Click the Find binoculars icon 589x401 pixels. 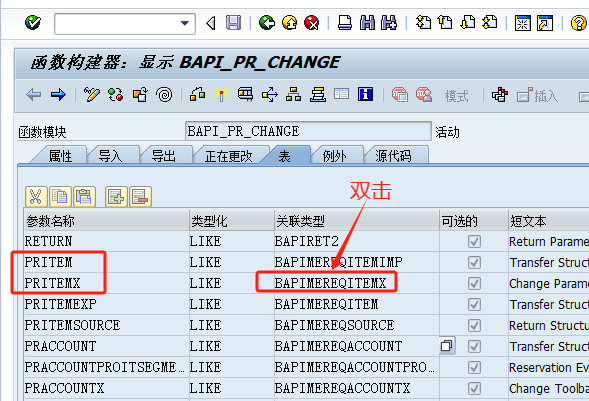coord(367,23)
